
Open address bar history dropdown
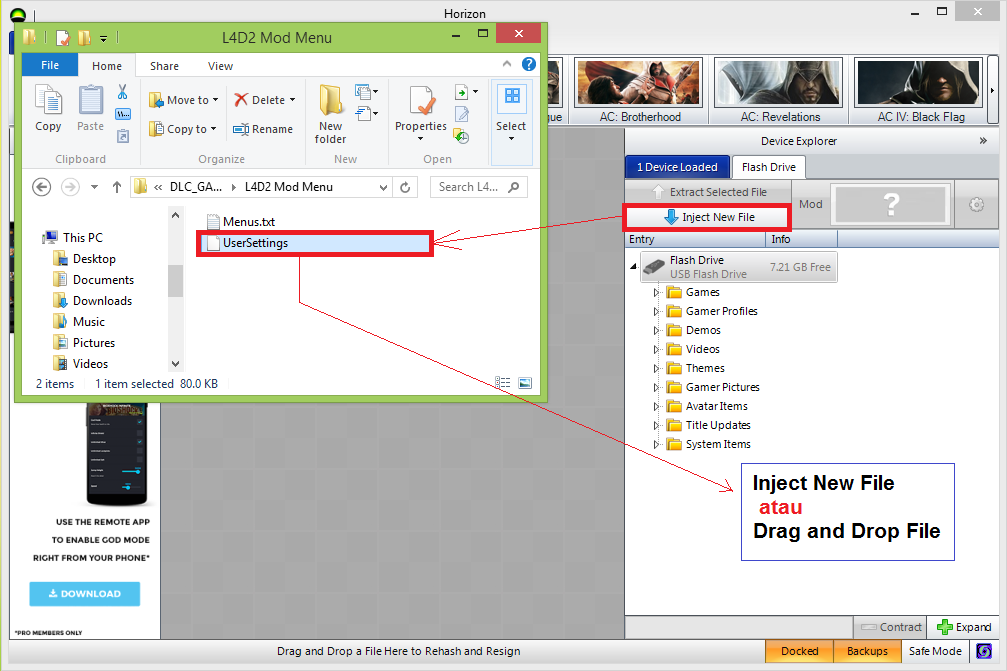pyautogui.click(x=383, y=187)
